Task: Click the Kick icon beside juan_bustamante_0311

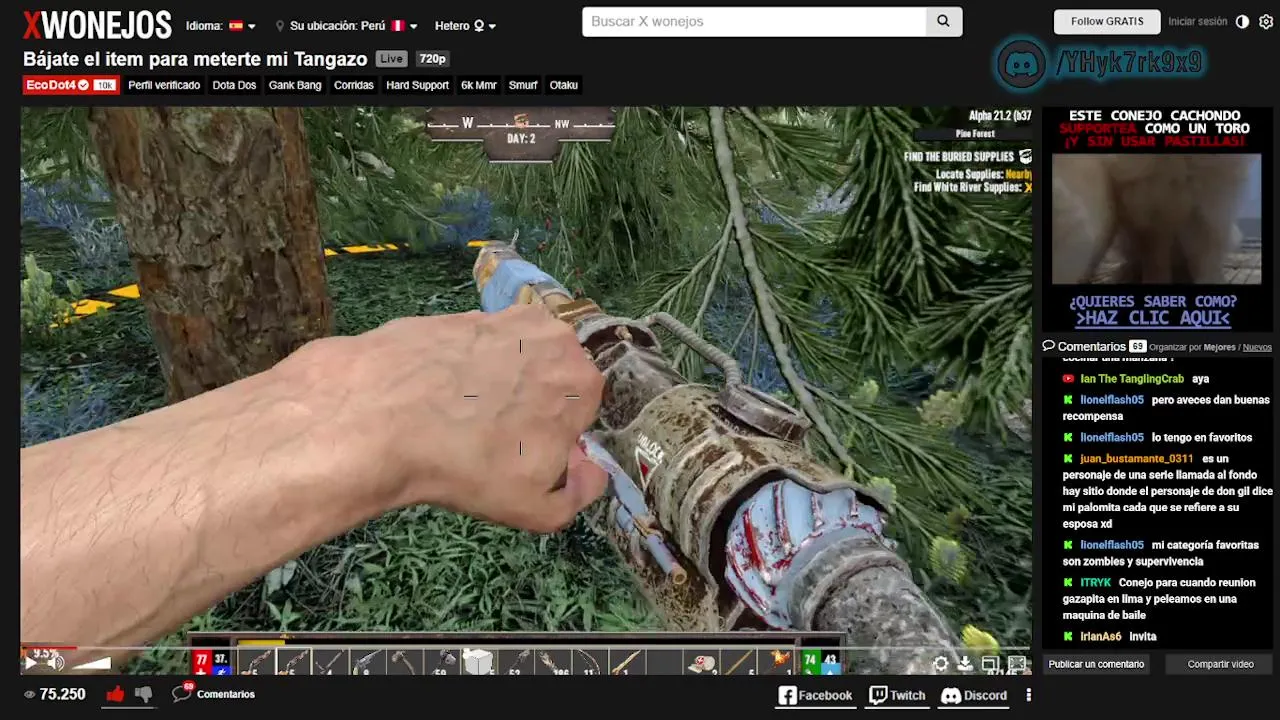Action: 1068,459
